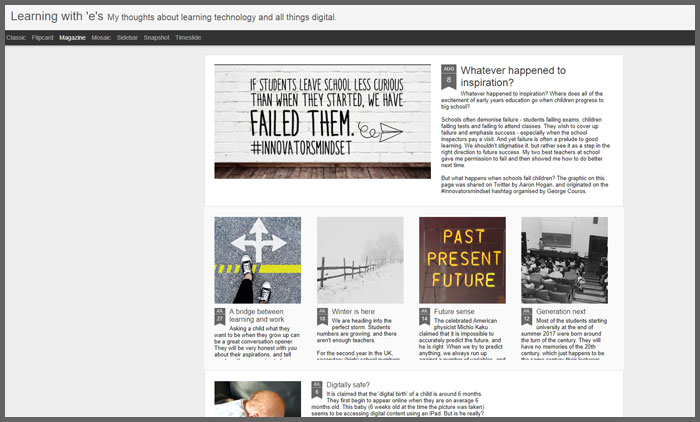Click date ribbon beside 'Future sense'
This screenshot has width=700, height=422.
(424, 317)
